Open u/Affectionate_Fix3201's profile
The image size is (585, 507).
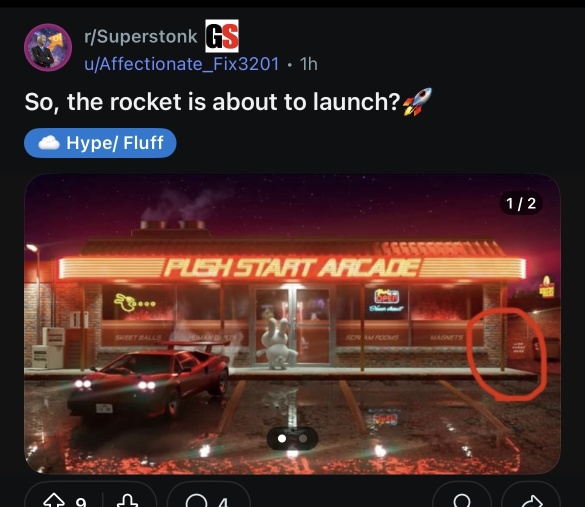tap(181, 64)
